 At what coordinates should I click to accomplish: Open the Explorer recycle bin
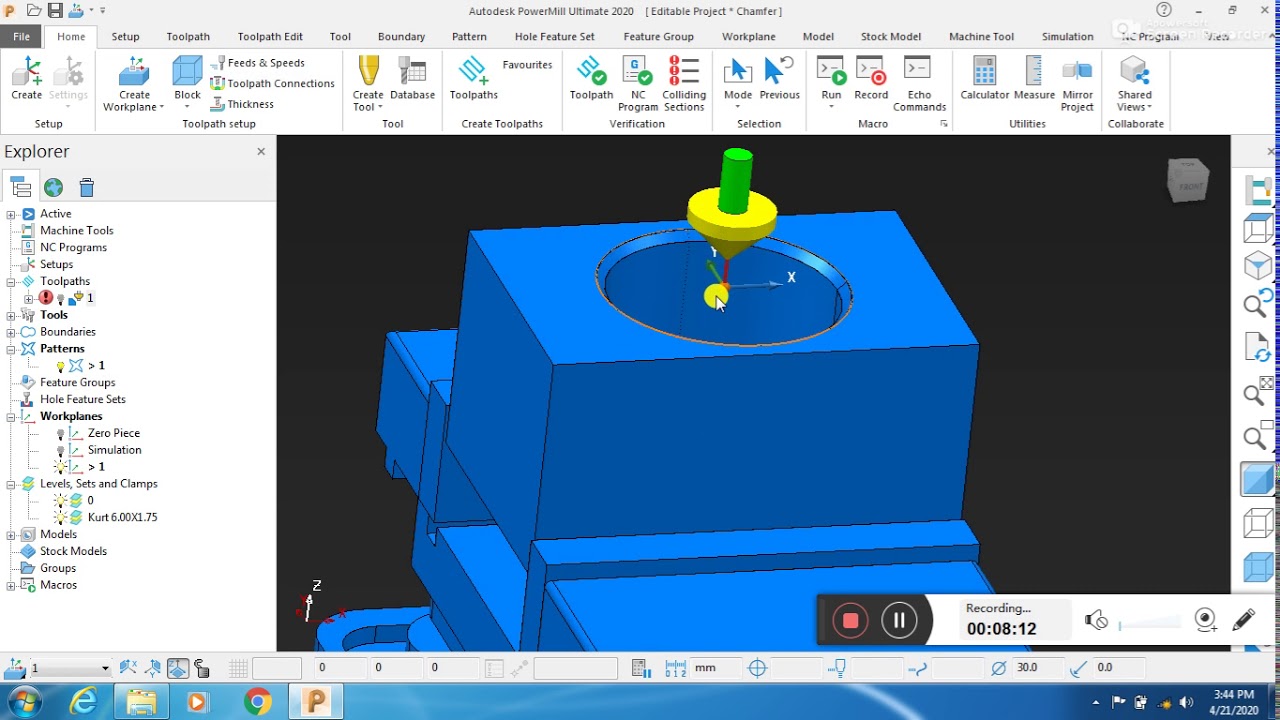(x=87, y=187)
